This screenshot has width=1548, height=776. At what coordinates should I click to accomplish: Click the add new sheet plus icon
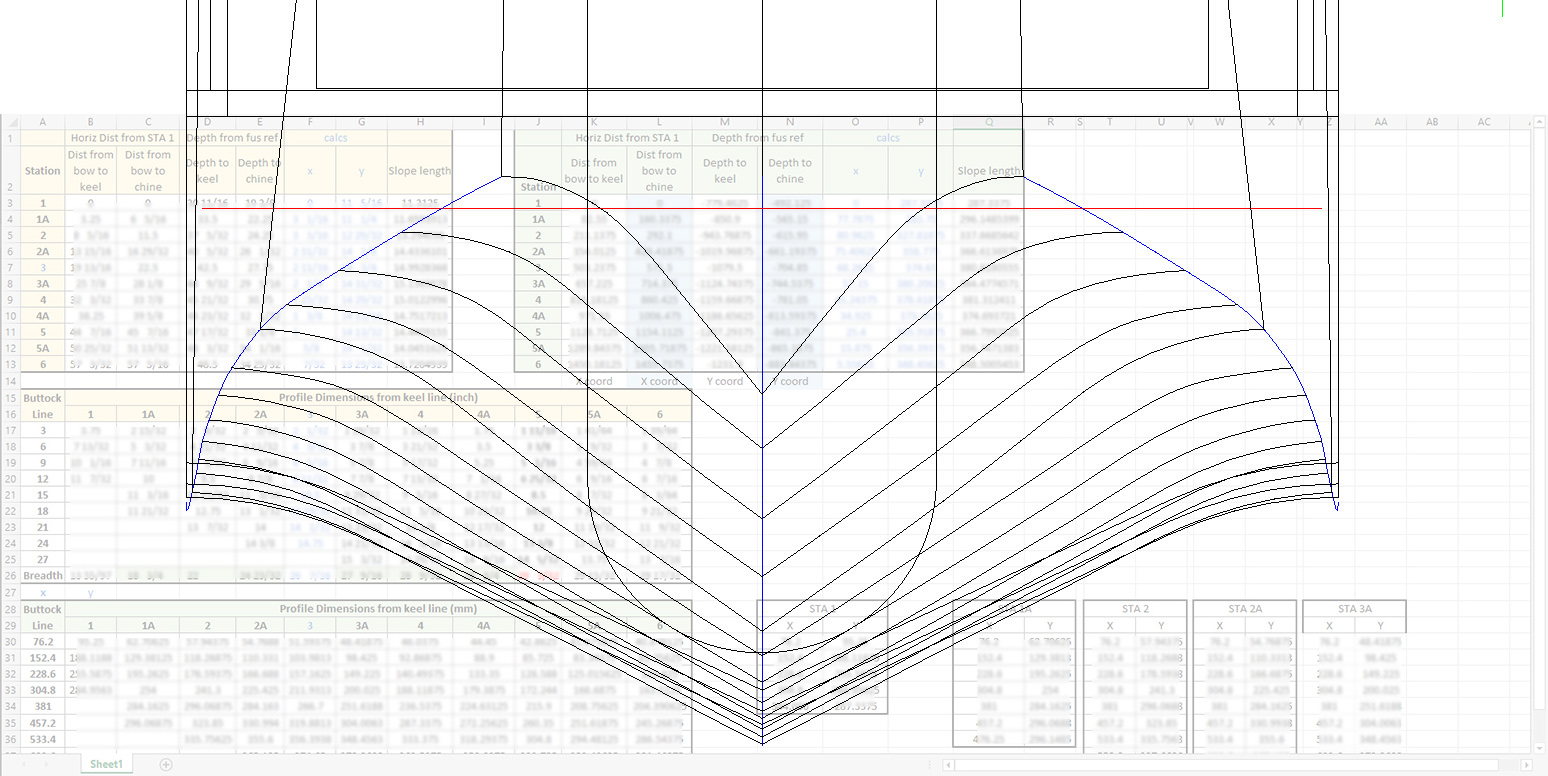coord(166,765)
